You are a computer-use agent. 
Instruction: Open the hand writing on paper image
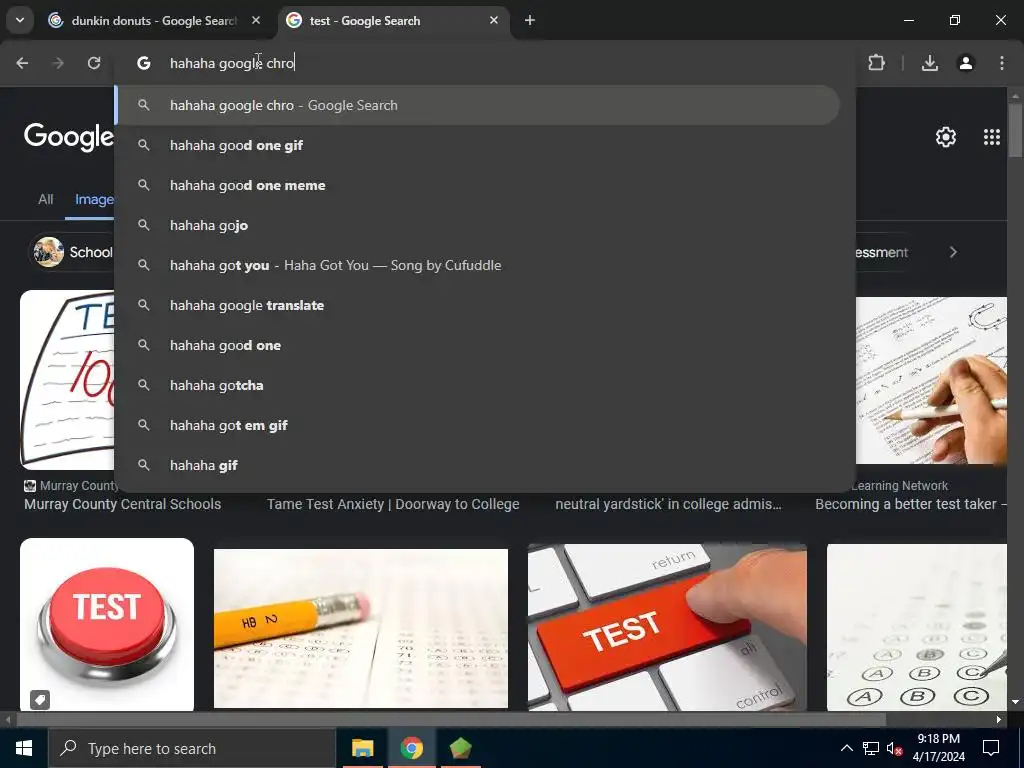click(x=931, y=381)
